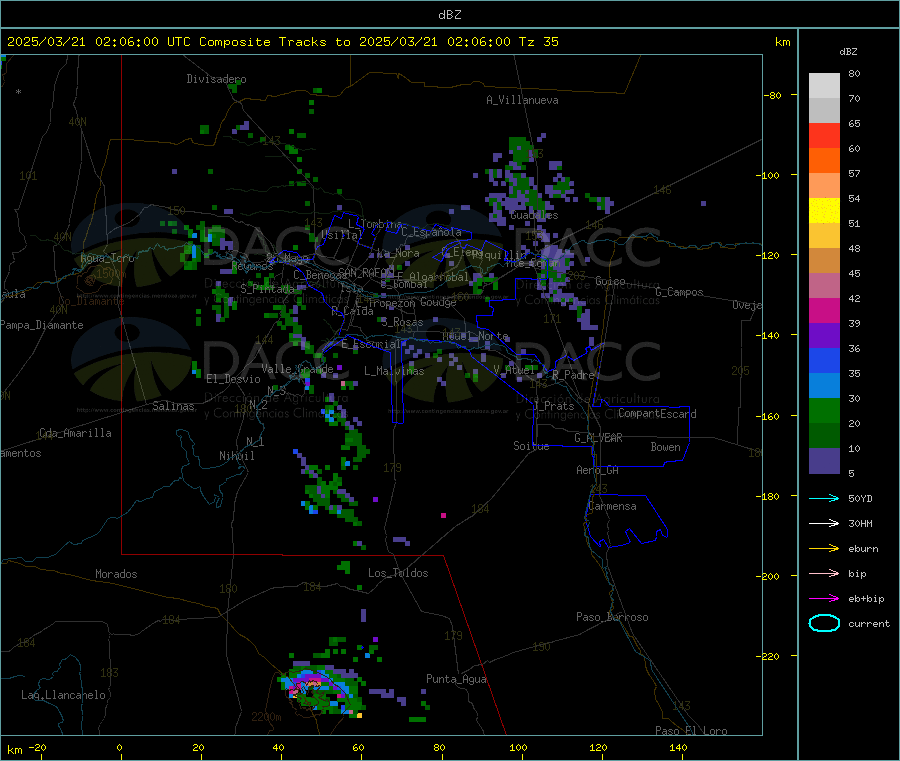Image resolution: width=900 pixels, height=761 pixels.
Task: Click the Lag.Llancanelo map label
Action: click(64, 696)
